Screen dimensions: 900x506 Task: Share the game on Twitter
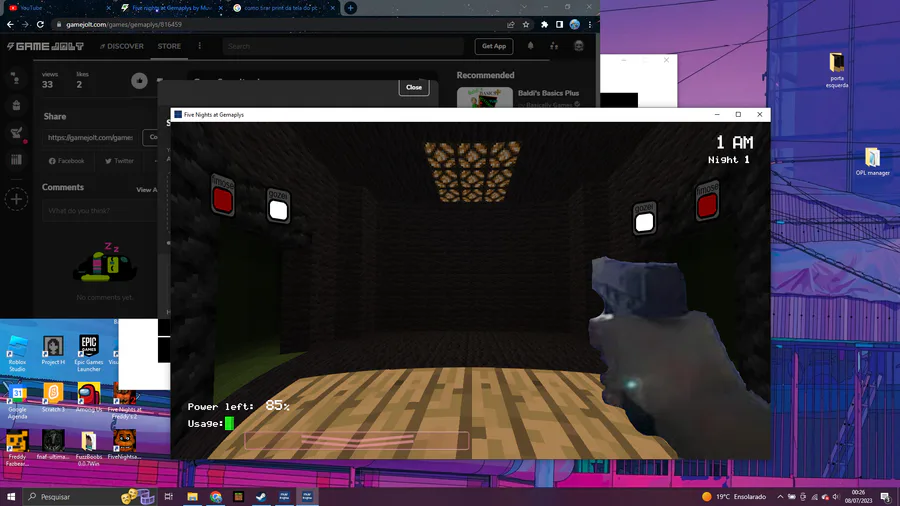[x=119, y=161]
